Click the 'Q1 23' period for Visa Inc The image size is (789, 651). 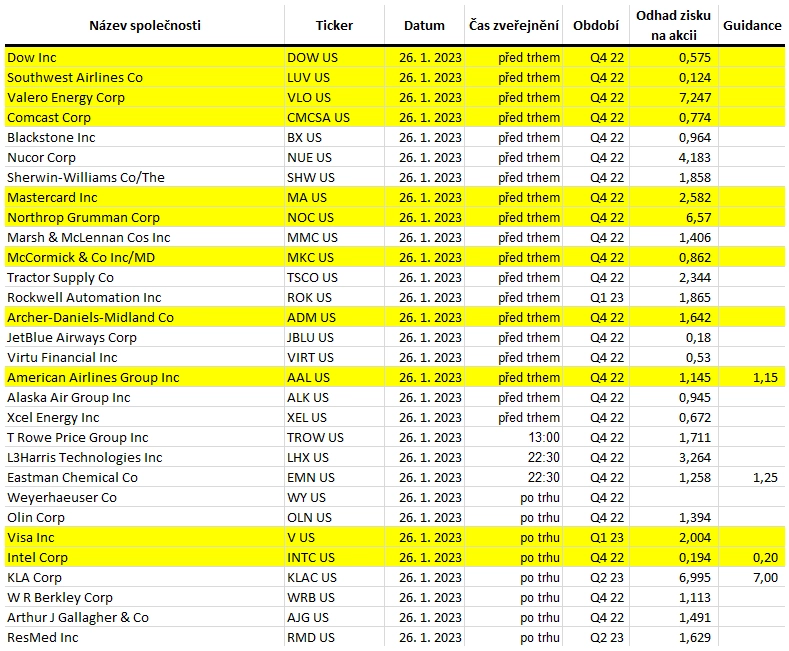coord(607,537)
